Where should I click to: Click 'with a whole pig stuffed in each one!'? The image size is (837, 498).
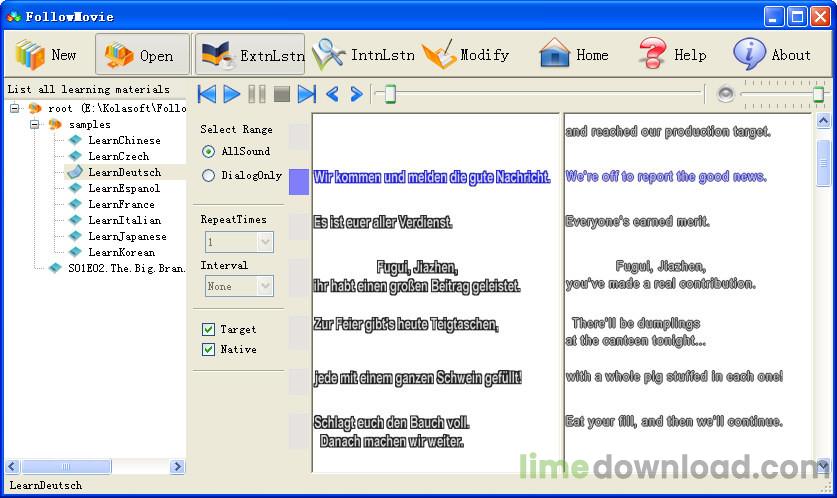[674, 376]
